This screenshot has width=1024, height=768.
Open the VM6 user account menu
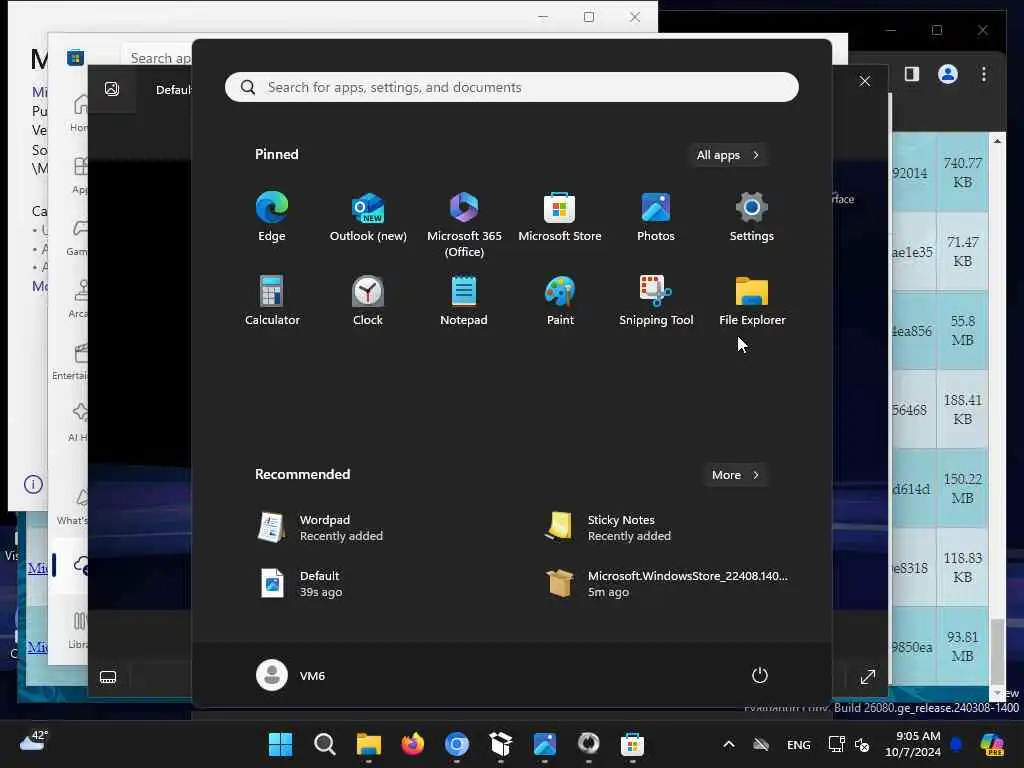click(x=291, y=675)
